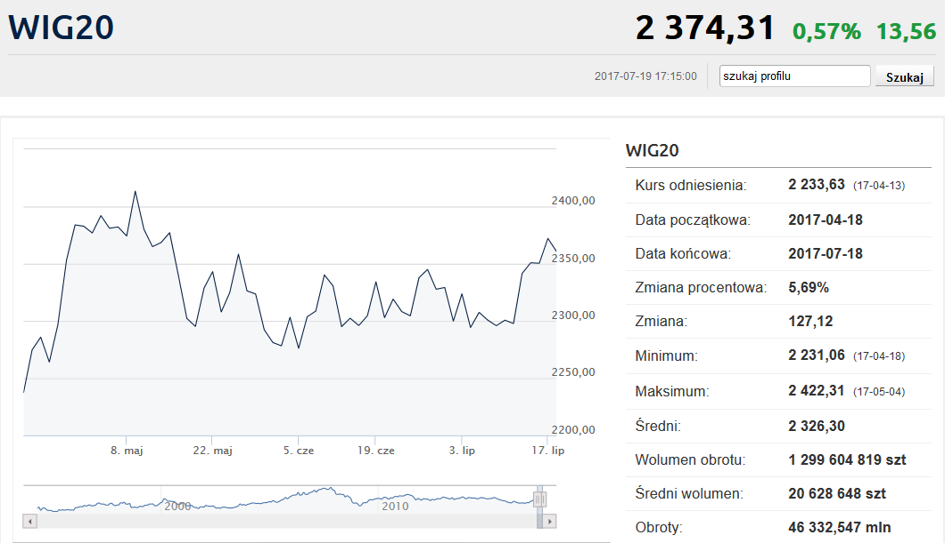Click the chart peak near 8. maj
945x543 pixels.
coord(135,192)
